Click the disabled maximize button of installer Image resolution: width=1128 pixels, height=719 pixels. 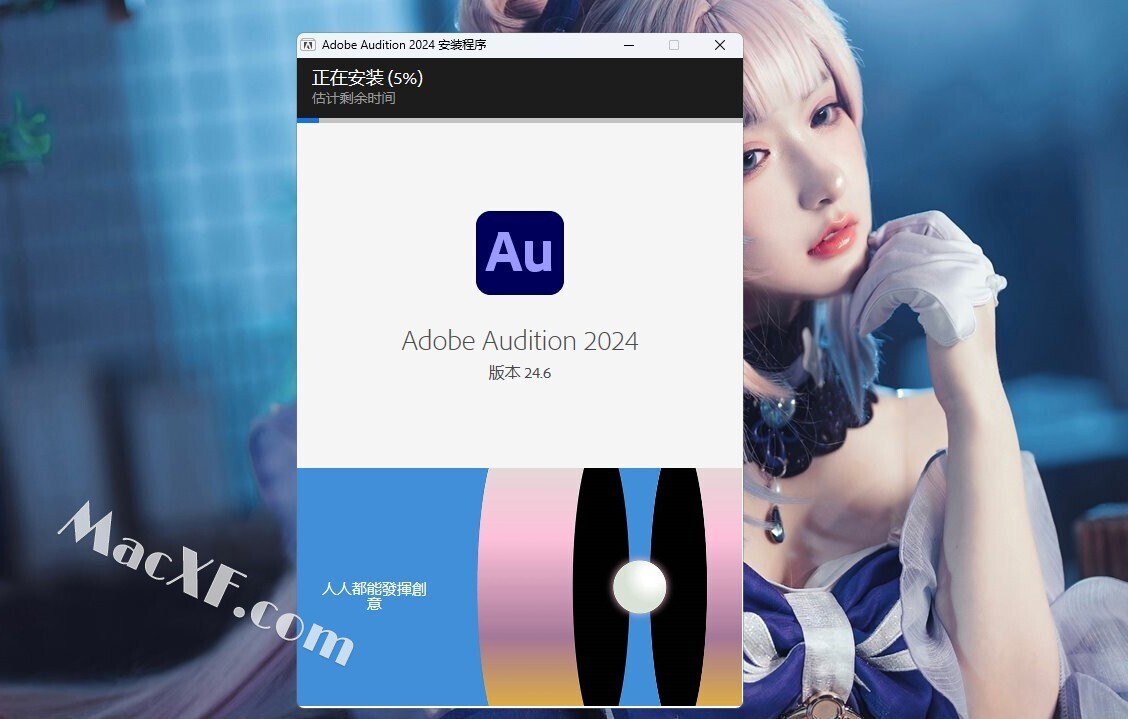[674, 45]
